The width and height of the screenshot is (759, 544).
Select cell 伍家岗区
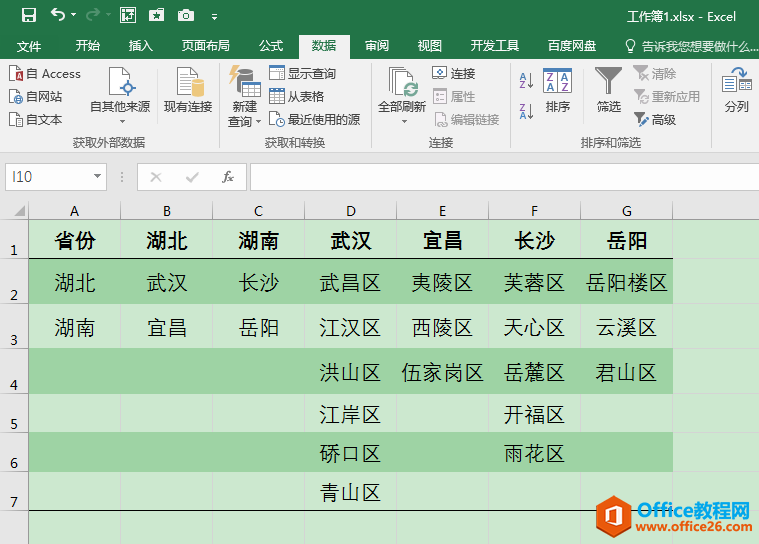442,372
